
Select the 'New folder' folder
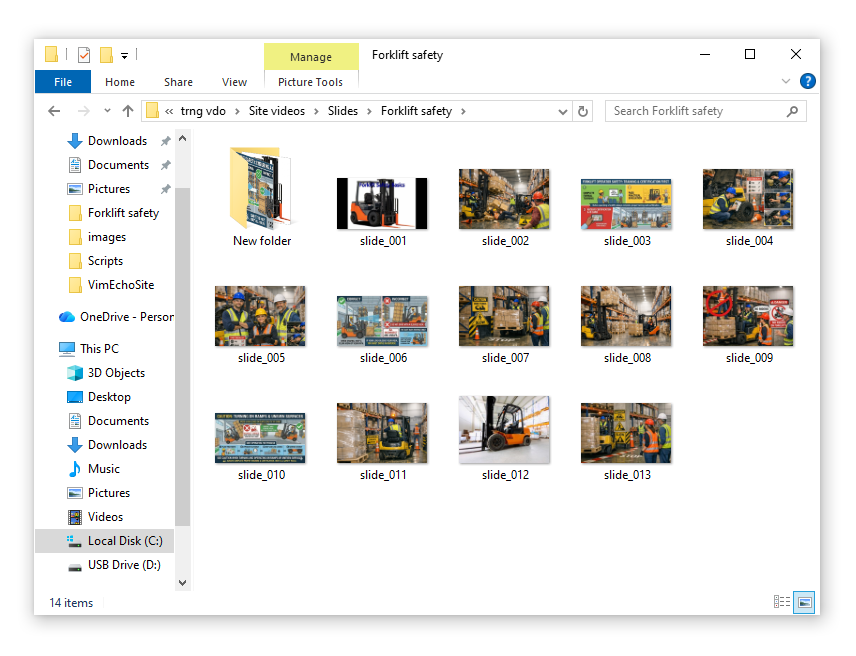262,198
